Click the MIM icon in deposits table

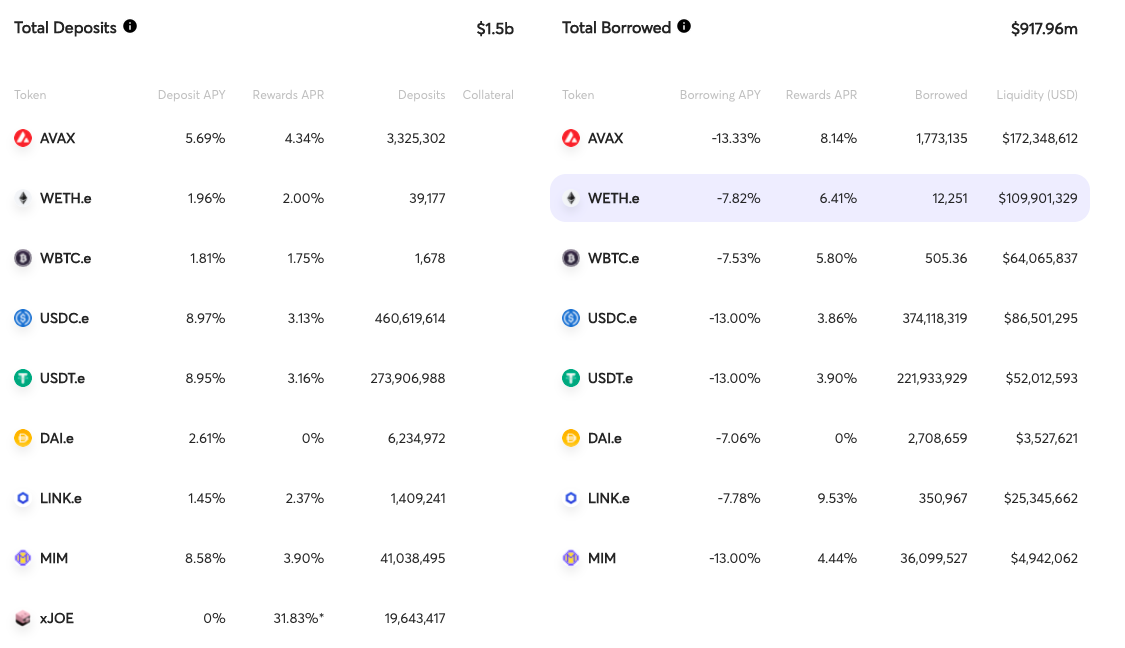pyautogui.click(x=23, y=558)
